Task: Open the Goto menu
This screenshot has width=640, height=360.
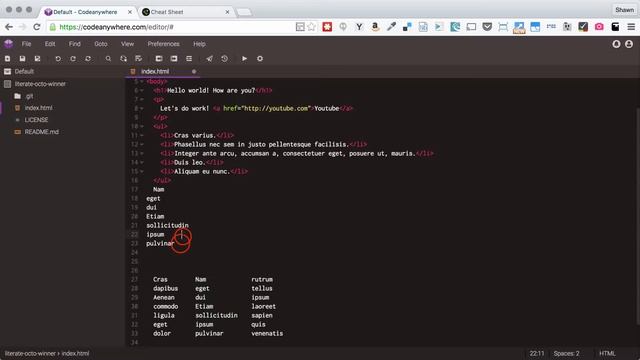Action: [x=101, y=44]
